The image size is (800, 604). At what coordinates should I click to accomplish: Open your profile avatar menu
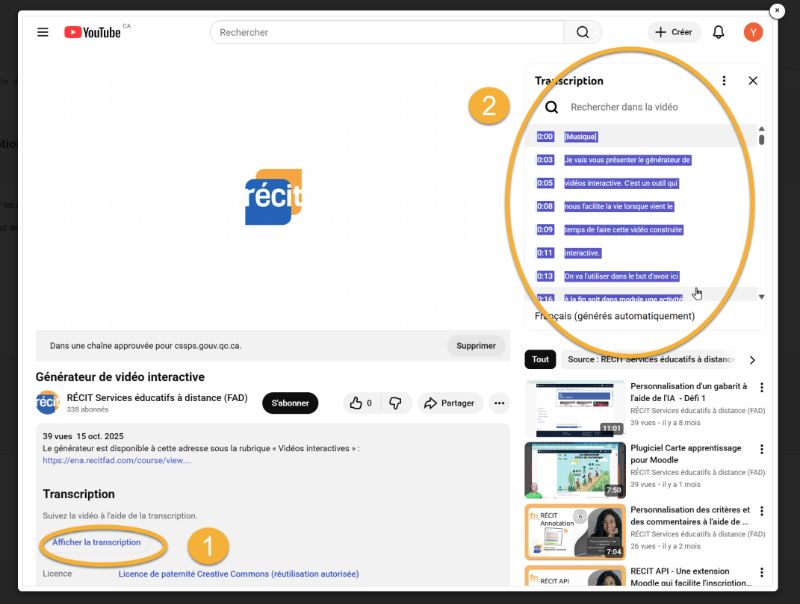click(x=753, y=31)
